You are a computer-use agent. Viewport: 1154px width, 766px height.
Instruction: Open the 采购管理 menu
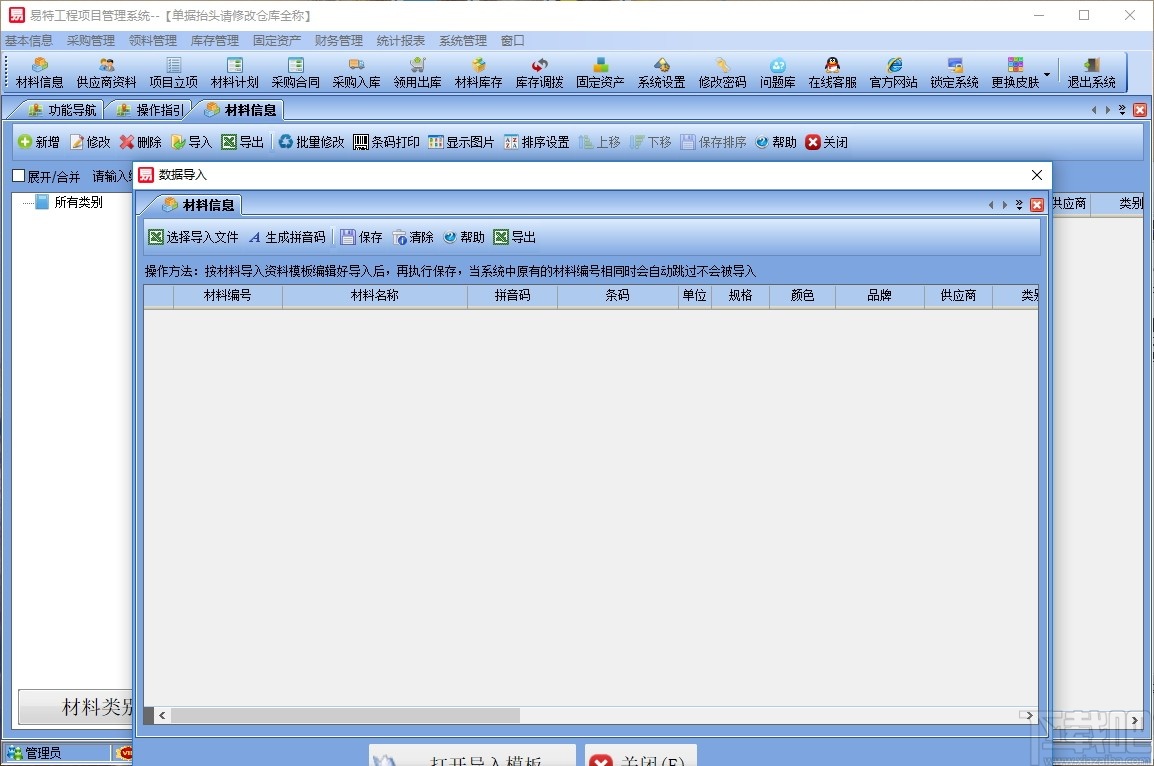click(91, 40)
